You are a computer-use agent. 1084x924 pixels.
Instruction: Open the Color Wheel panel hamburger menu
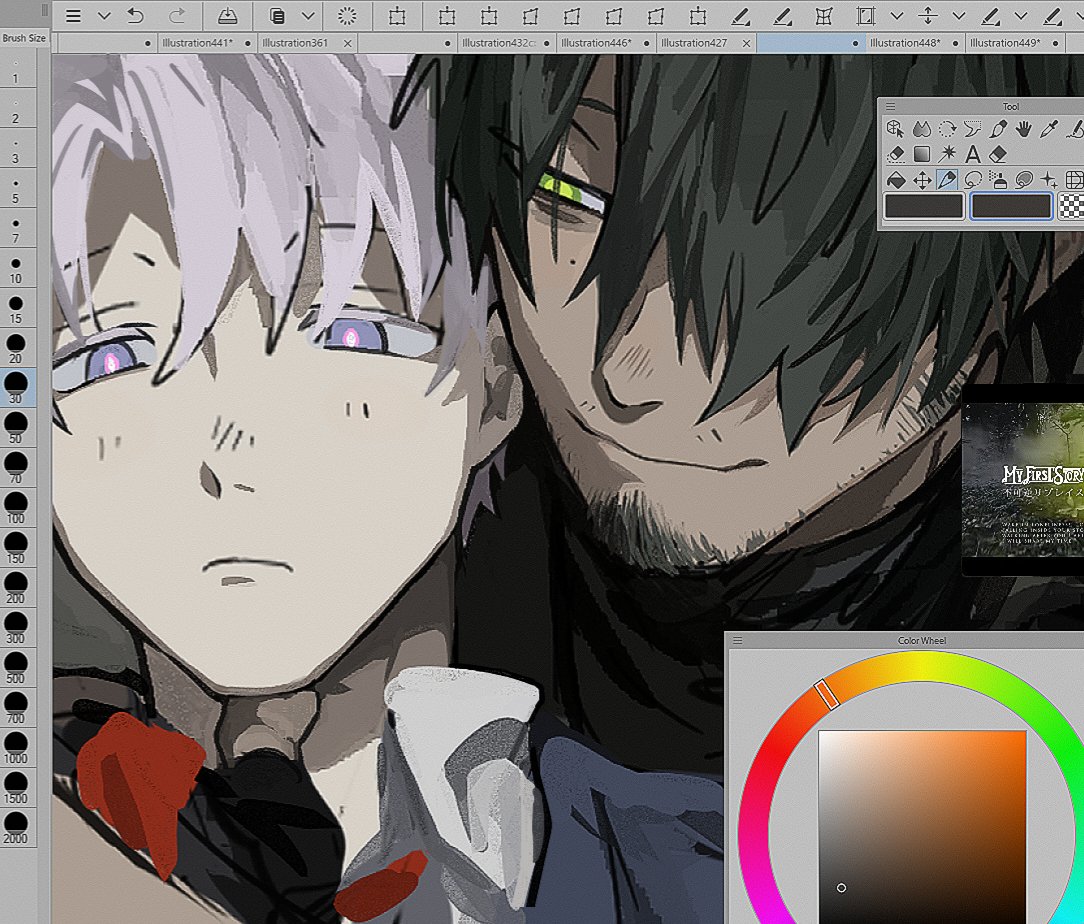click(x=738, y=641)
